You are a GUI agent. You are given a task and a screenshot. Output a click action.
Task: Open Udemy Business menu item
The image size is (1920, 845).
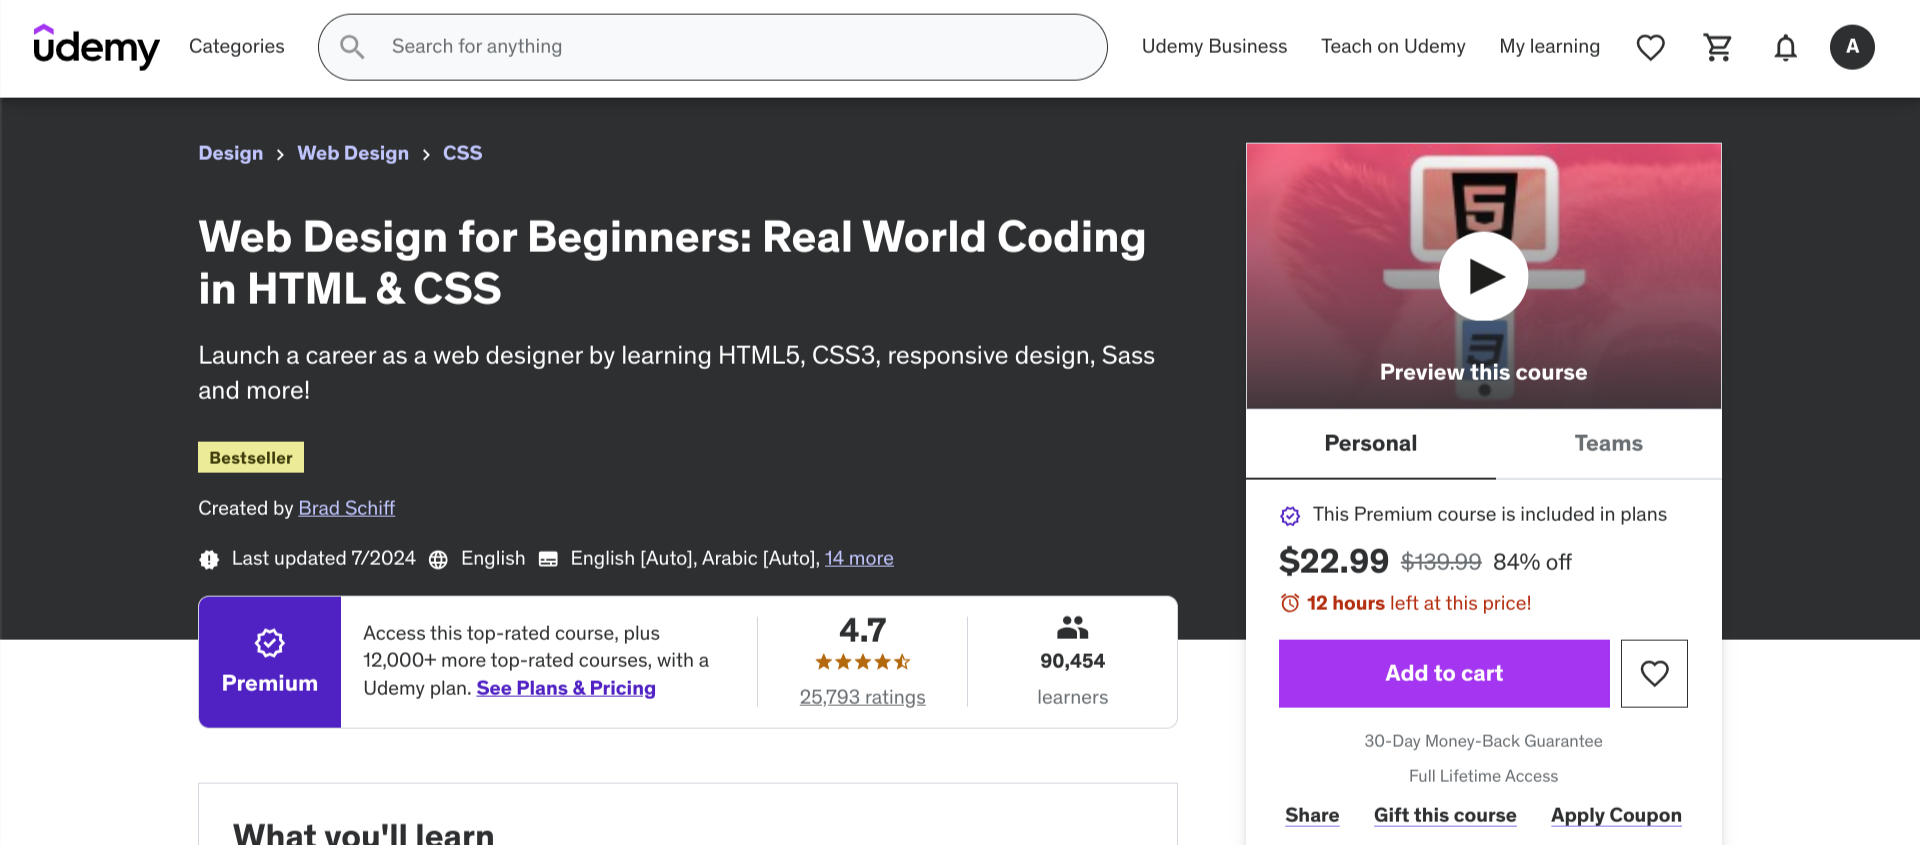pos(1214,47)
